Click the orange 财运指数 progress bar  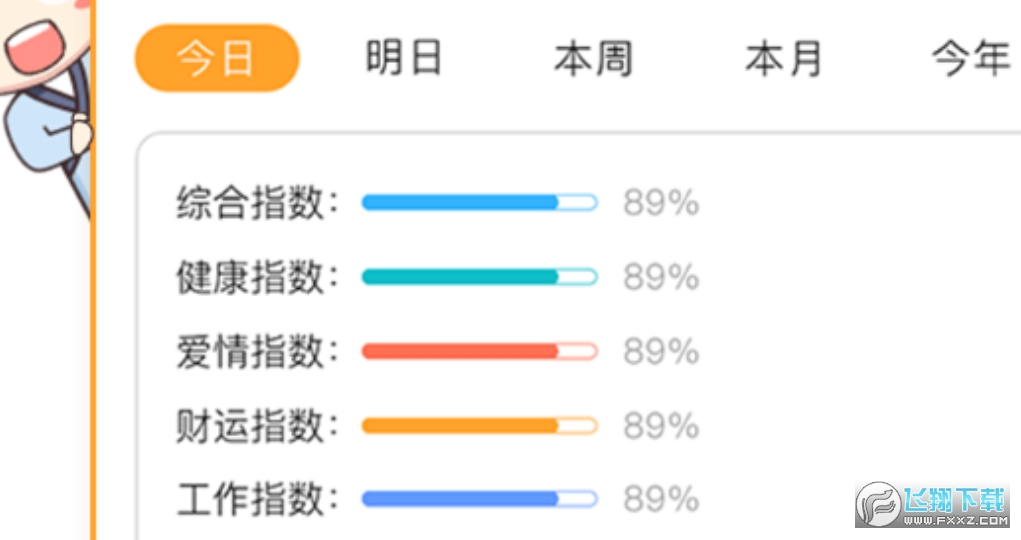[480, 426]
